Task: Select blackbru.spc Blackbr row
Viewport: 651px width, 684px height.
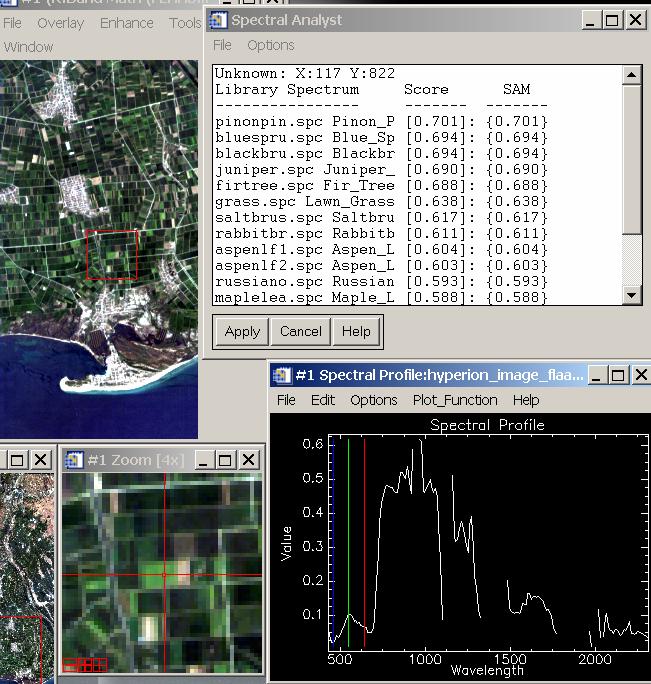Action: point(381,154)
